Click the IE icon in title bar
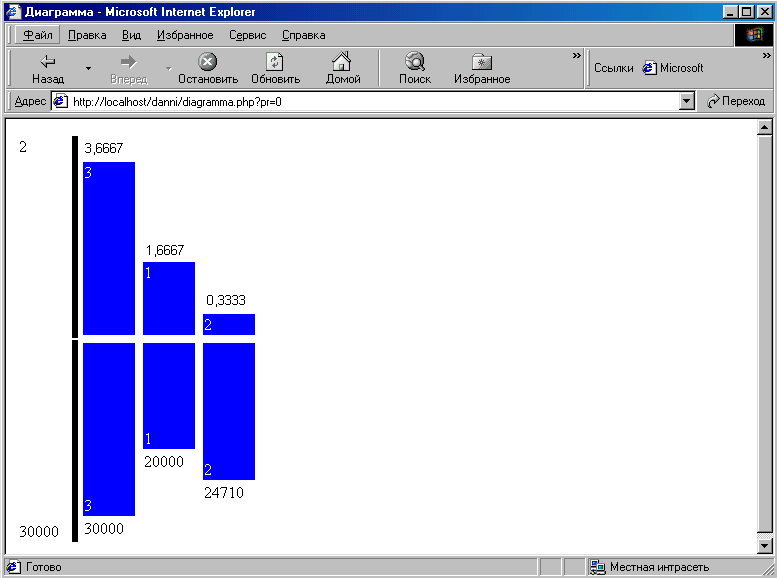The width and height of the screenshot is (777, 578). click(x=13, y=11)
